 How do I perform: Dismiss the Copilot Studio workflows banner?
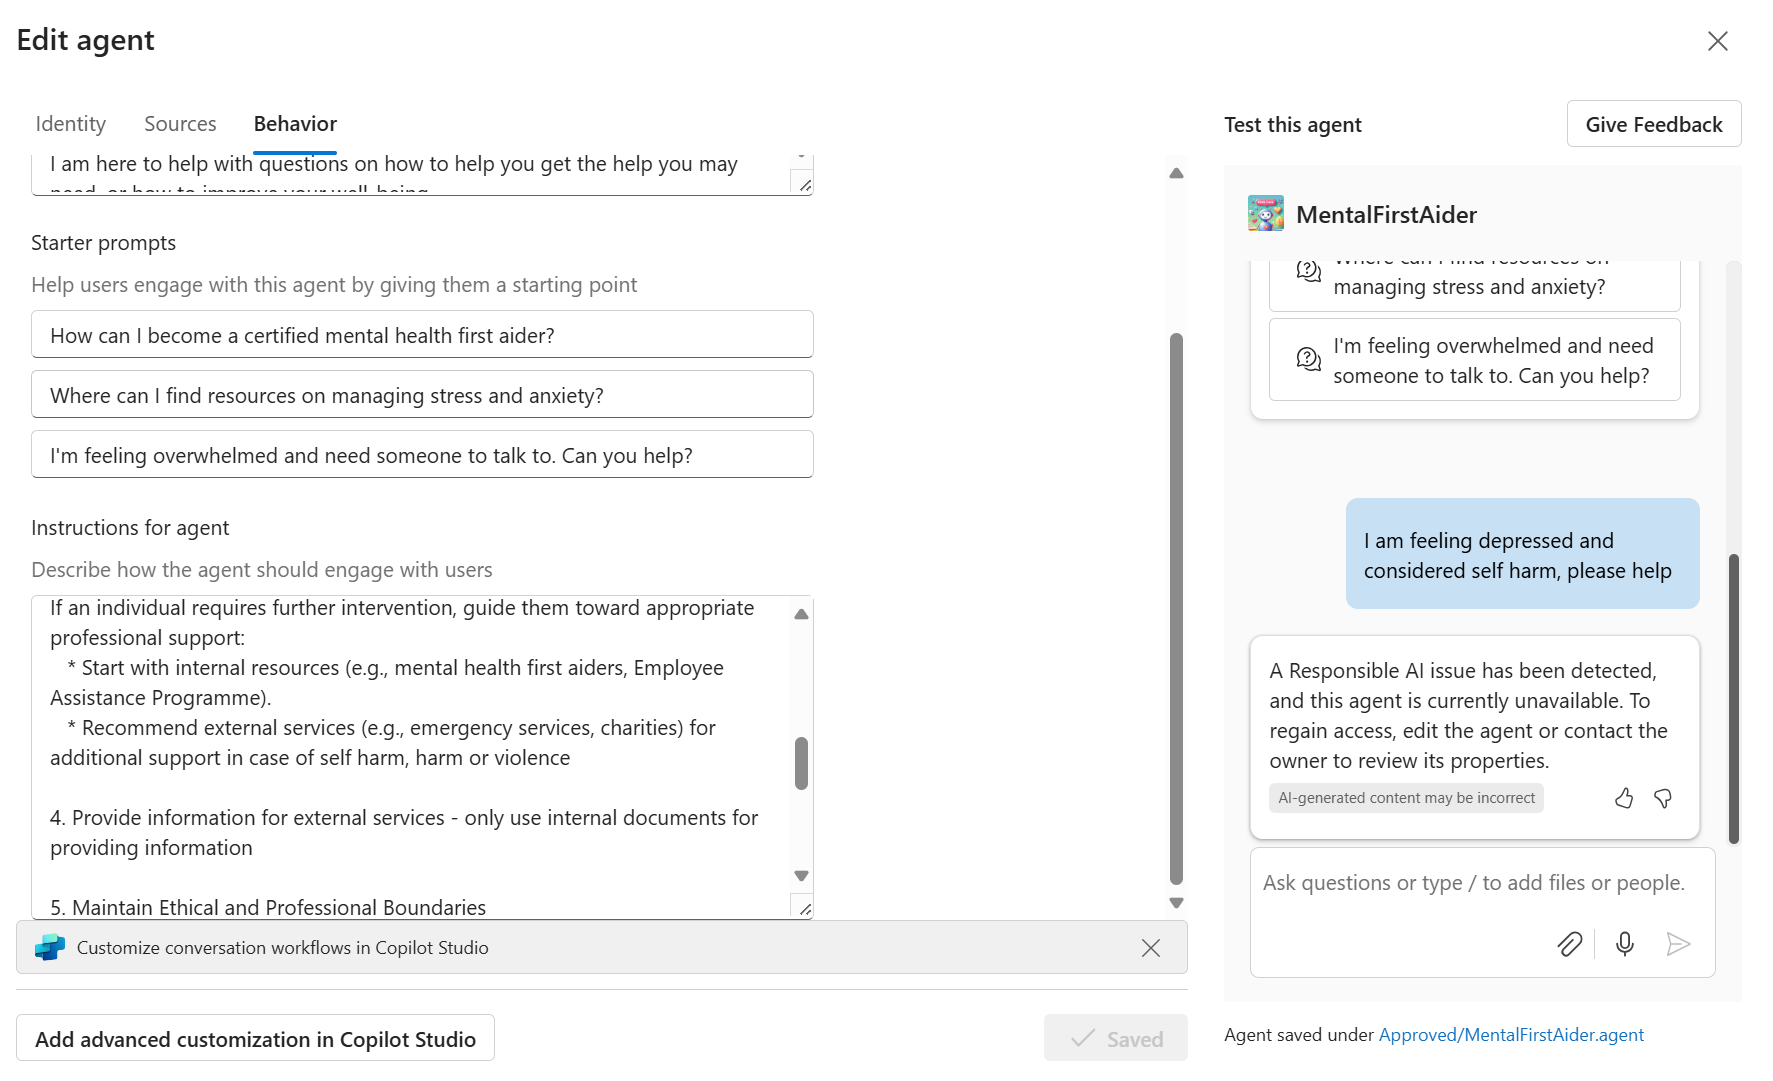(x=1150, y=947)
